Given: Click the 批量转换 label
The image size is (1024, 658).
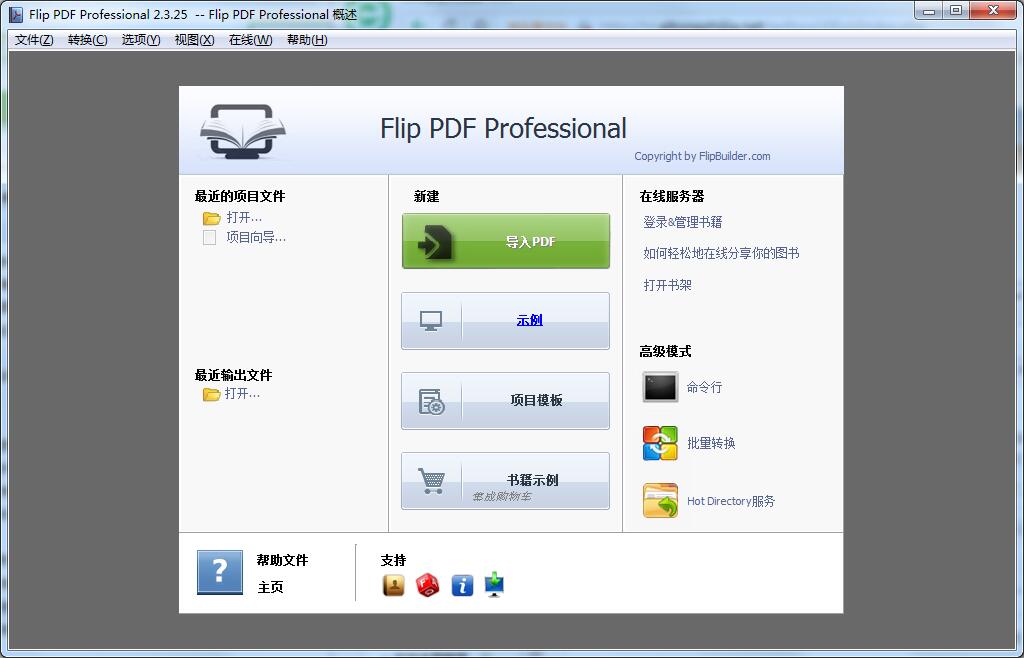Looking at the screenshot, I should tap(711, 443).
